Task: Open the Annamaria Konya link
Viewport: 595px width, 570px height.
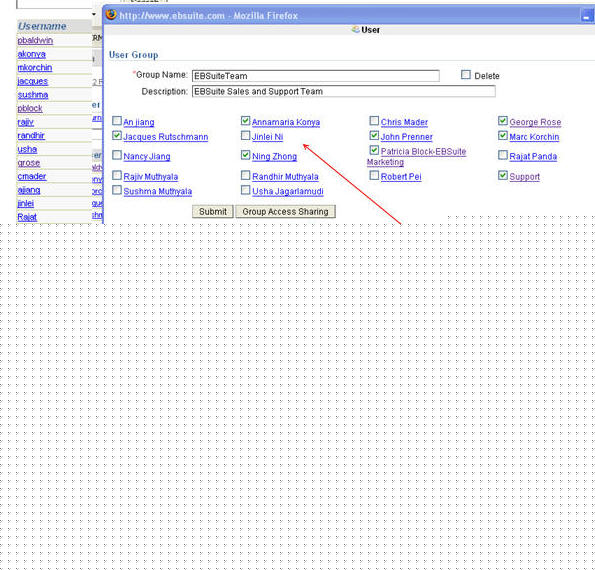Action: pyautogui.click(x=286, y=122)
